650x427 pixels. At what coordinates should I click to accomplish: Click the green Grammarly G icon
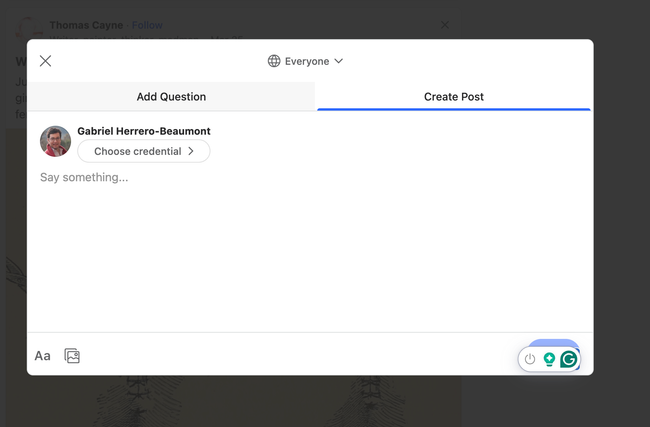568,359
